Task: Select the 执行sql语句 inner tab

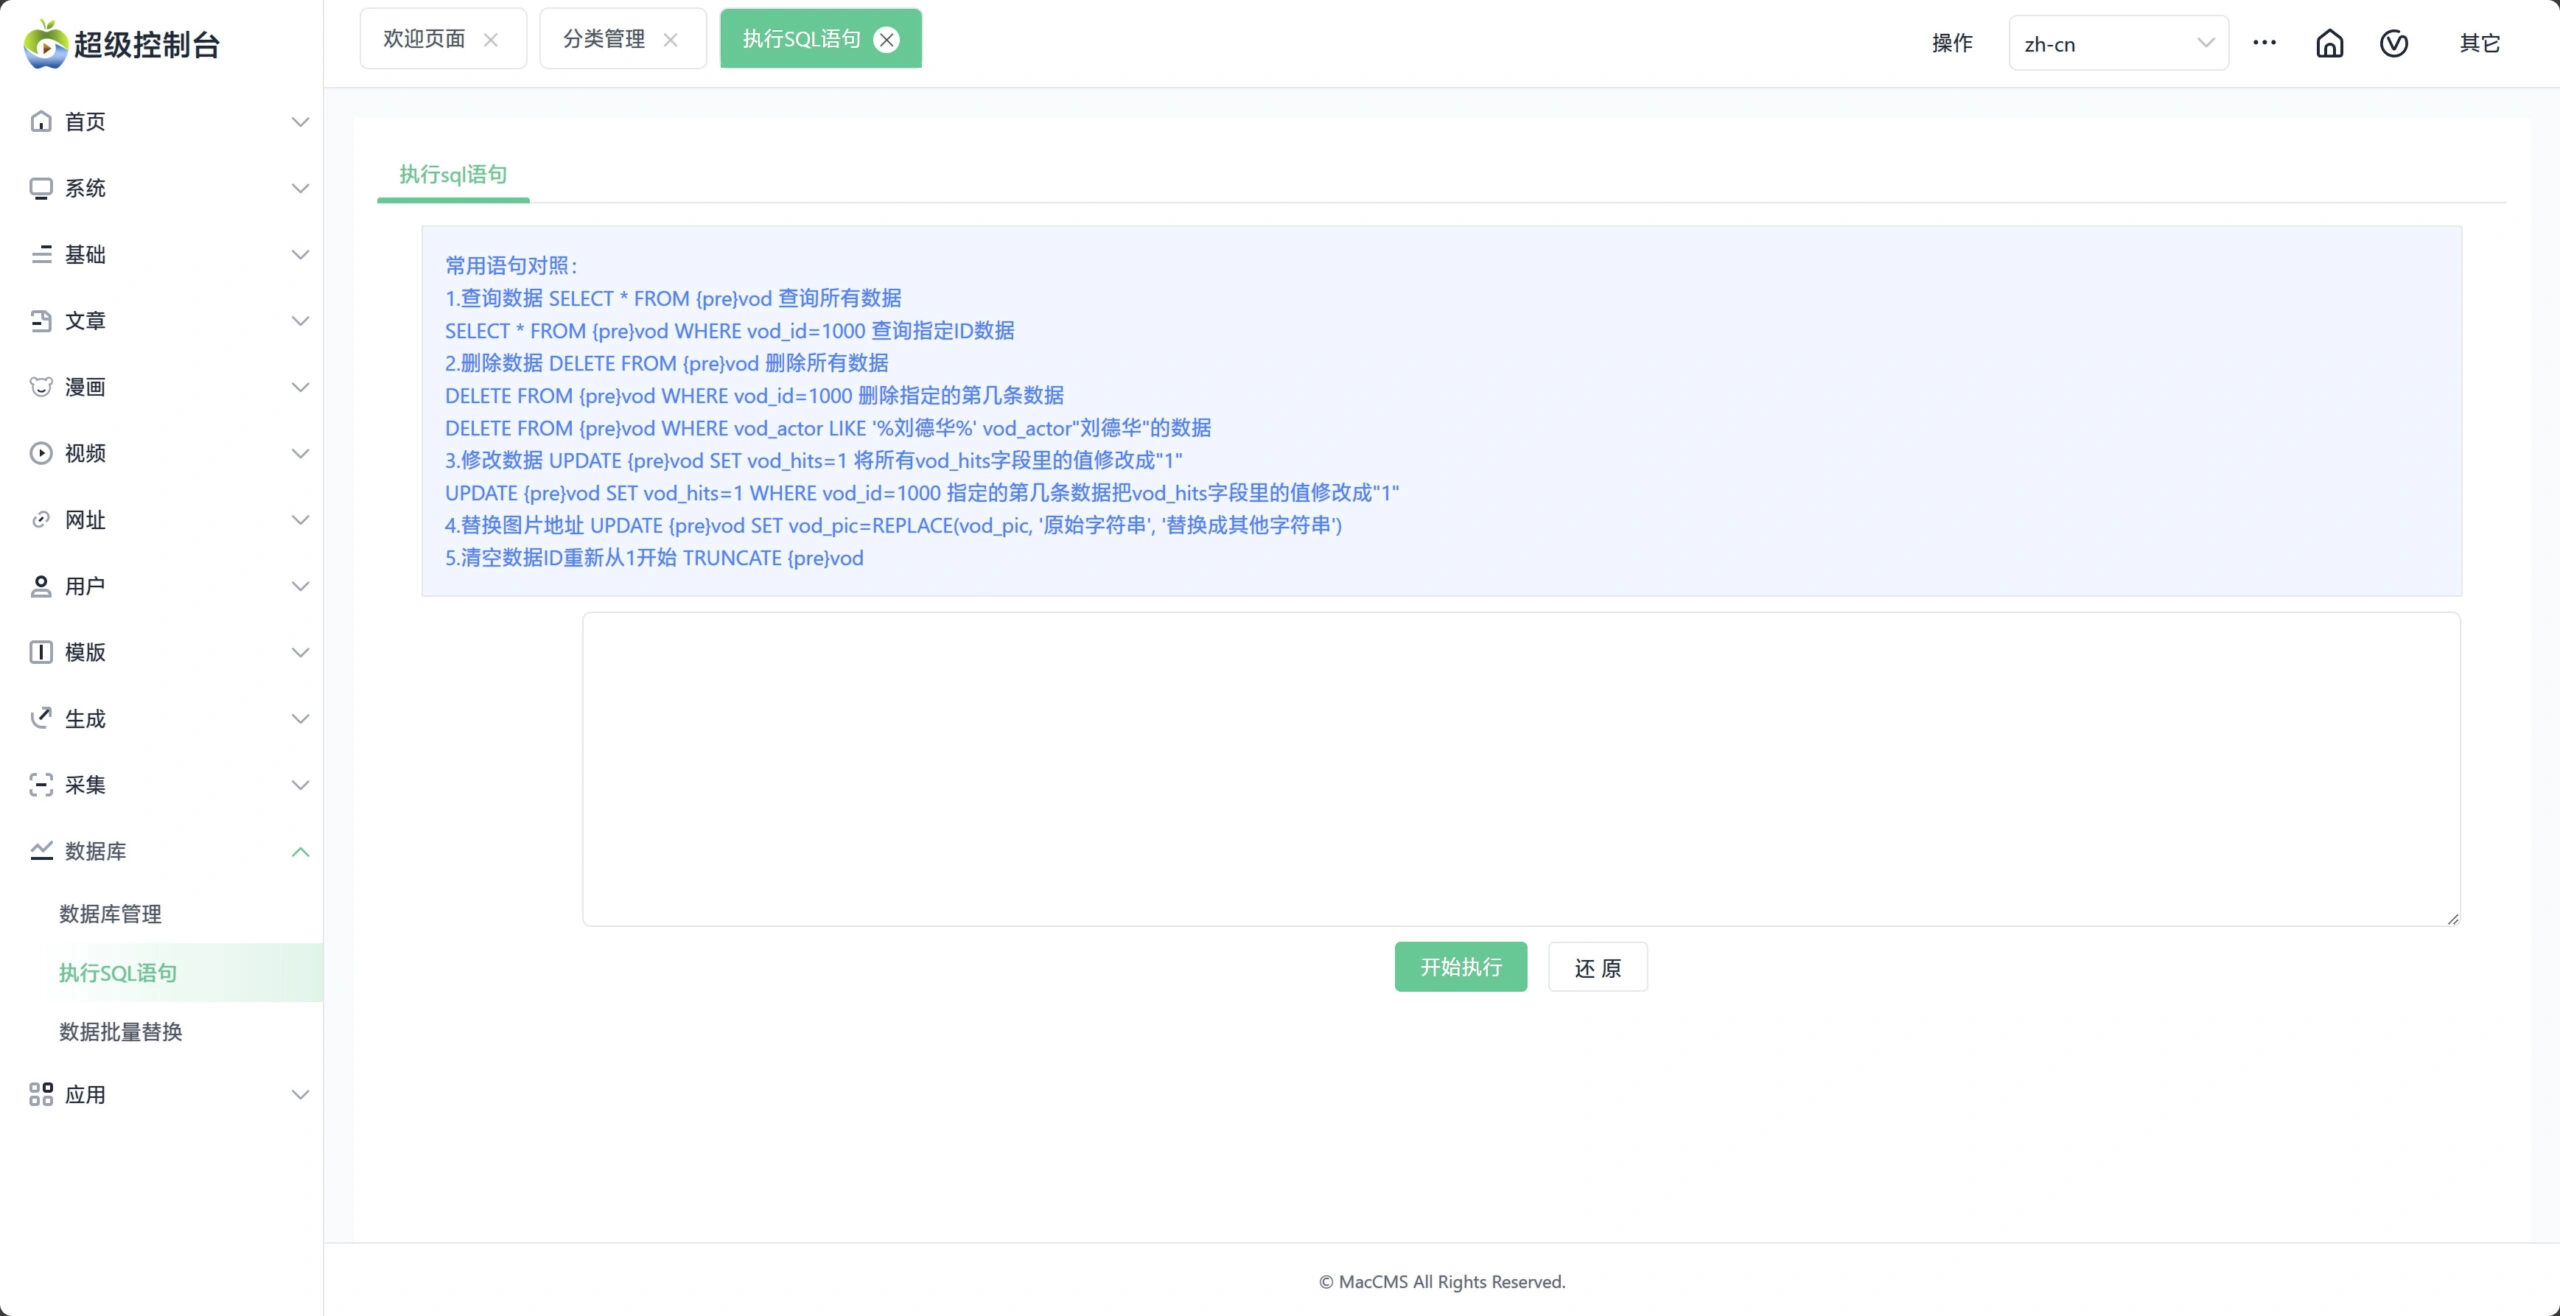Action: 453,175
